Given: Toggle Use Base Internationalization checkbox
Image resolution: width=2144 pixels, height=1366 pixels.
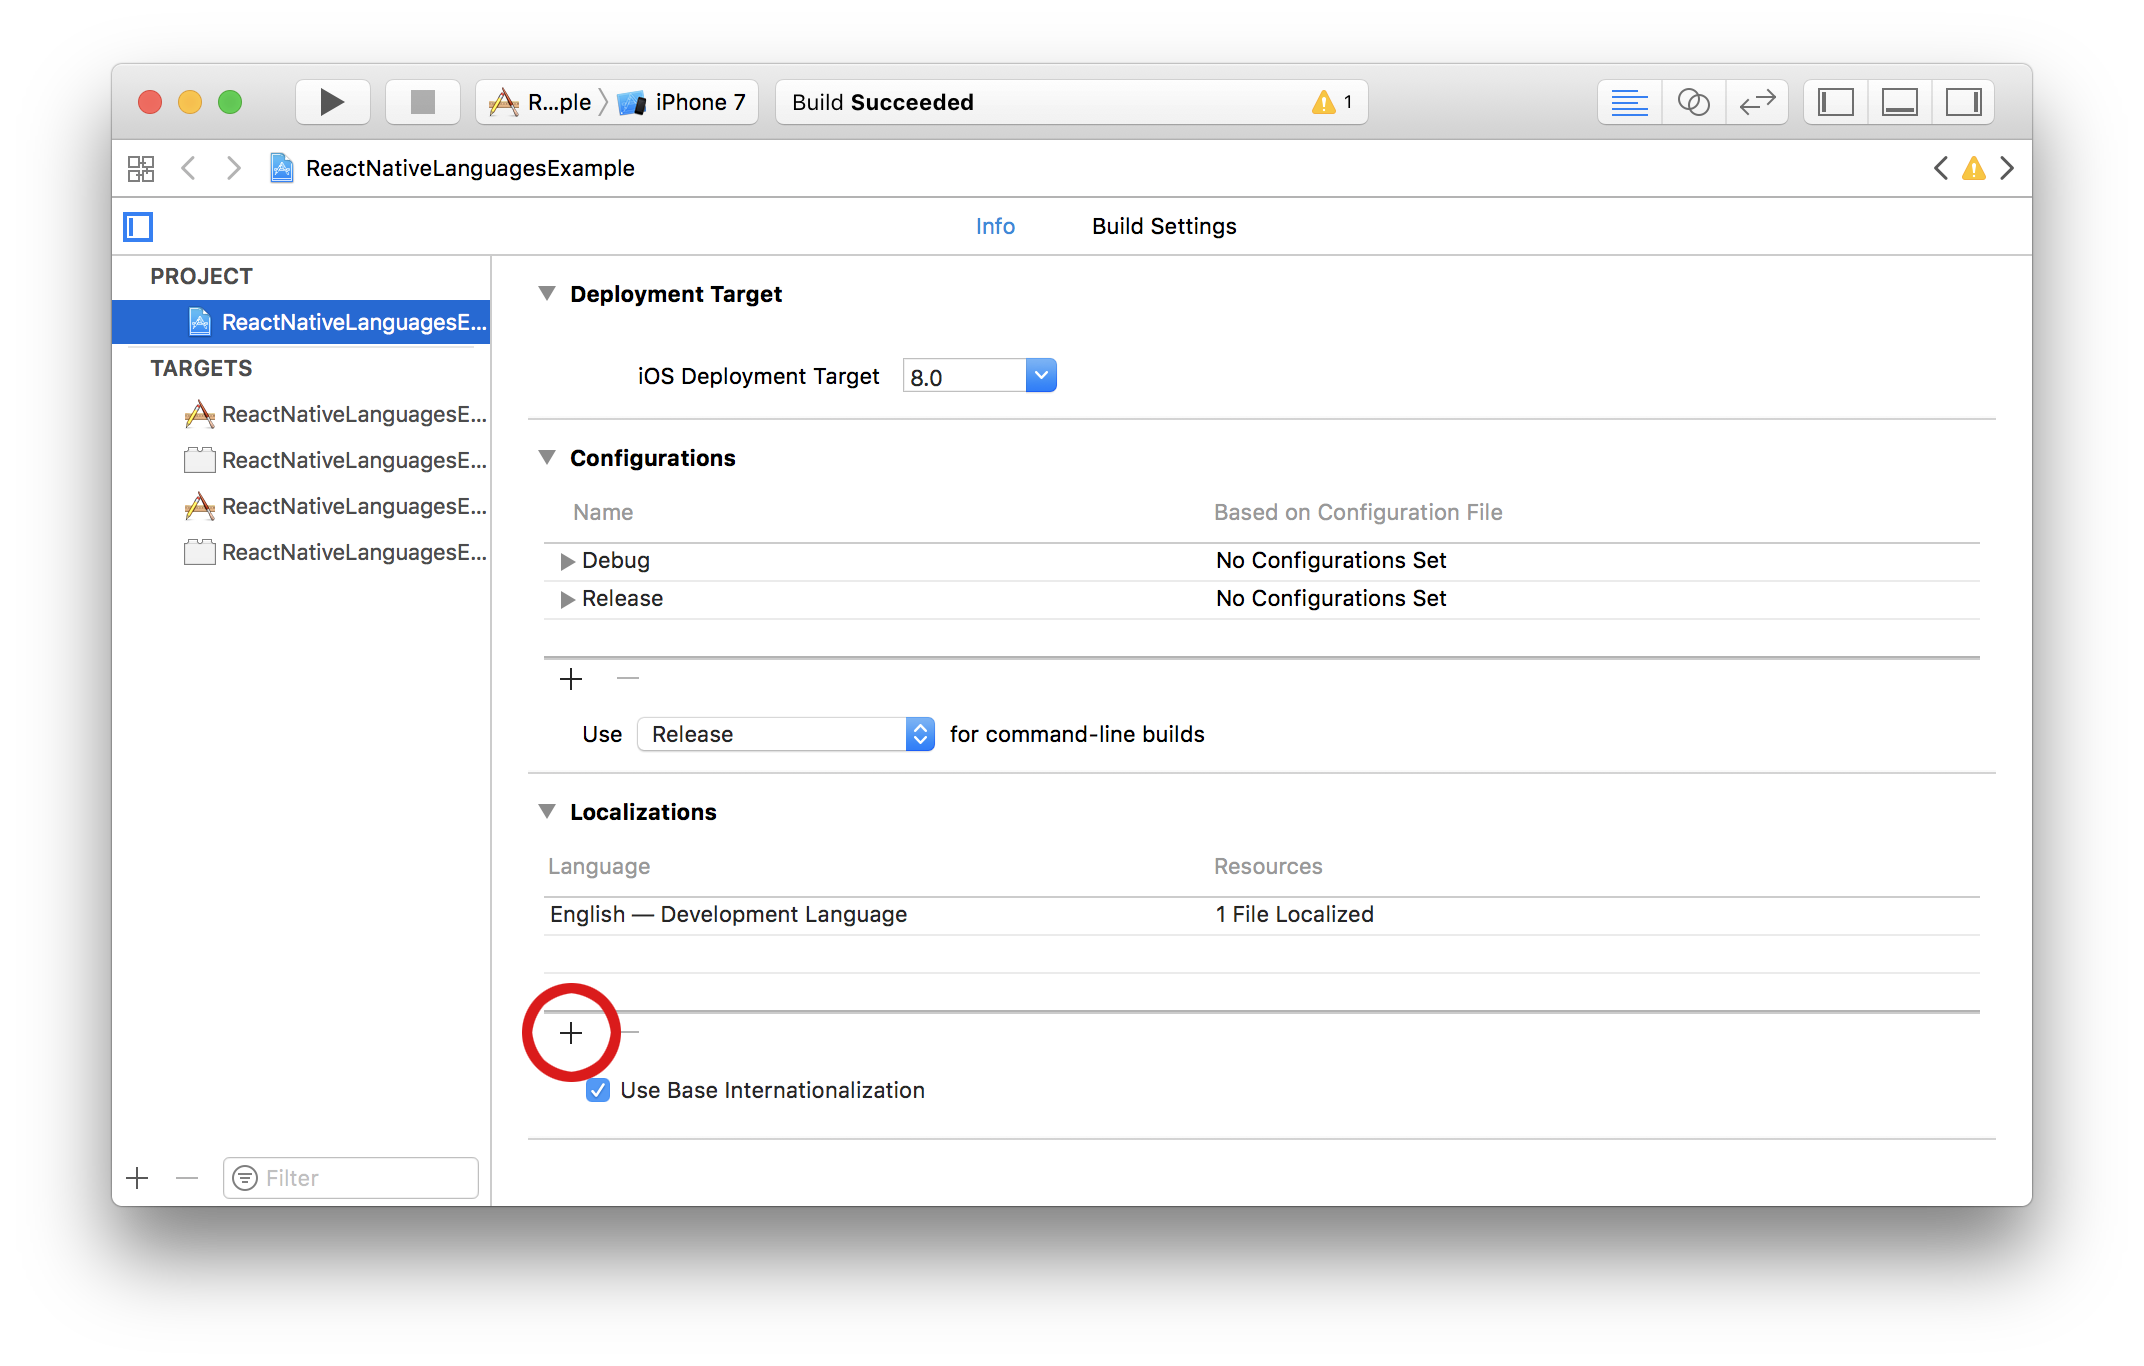Looking at the screenshot, I should [598, 1090].
